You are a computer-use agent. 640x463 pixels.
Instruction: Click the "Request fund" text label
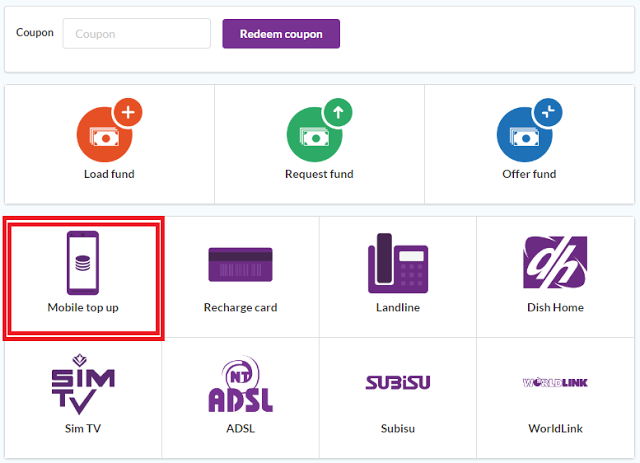(319, 174)
